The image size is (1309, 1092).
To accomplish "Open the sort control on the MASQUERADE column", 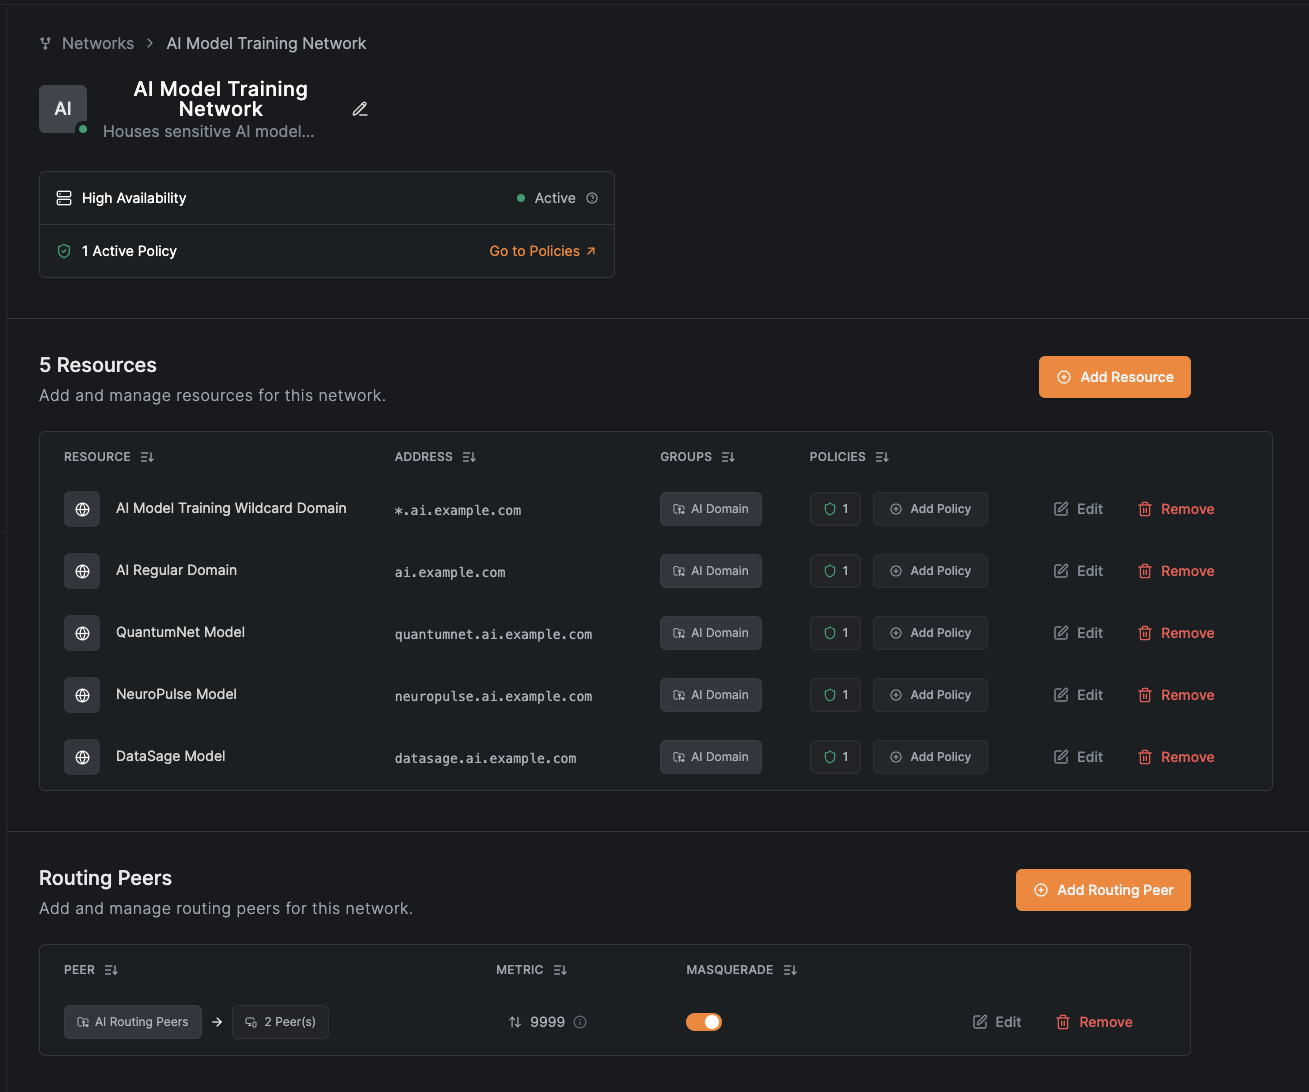I will tap(790, 969).
